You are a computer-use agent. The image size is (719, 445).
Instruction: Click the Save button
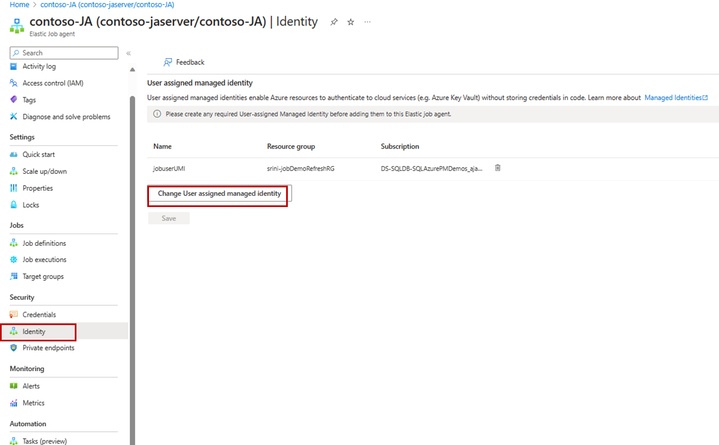169,218
